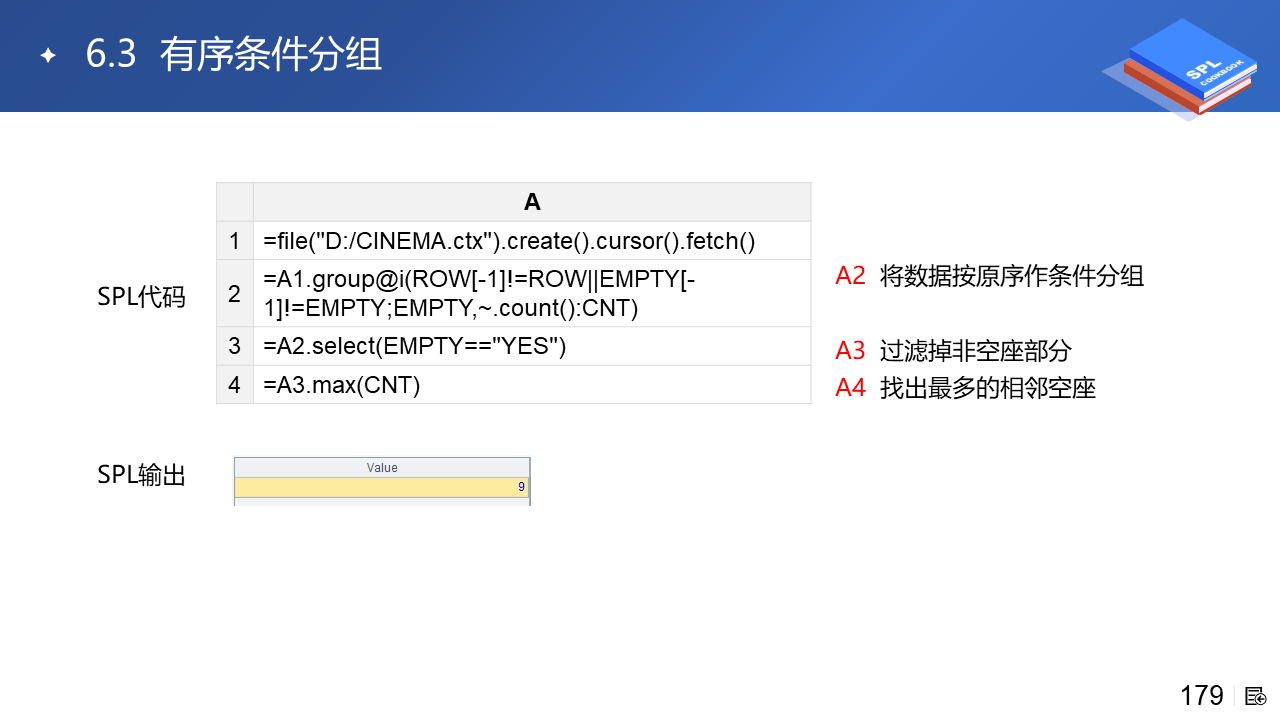Click the A2.select(EMPTY=="YES") cell

coord(415,346)
